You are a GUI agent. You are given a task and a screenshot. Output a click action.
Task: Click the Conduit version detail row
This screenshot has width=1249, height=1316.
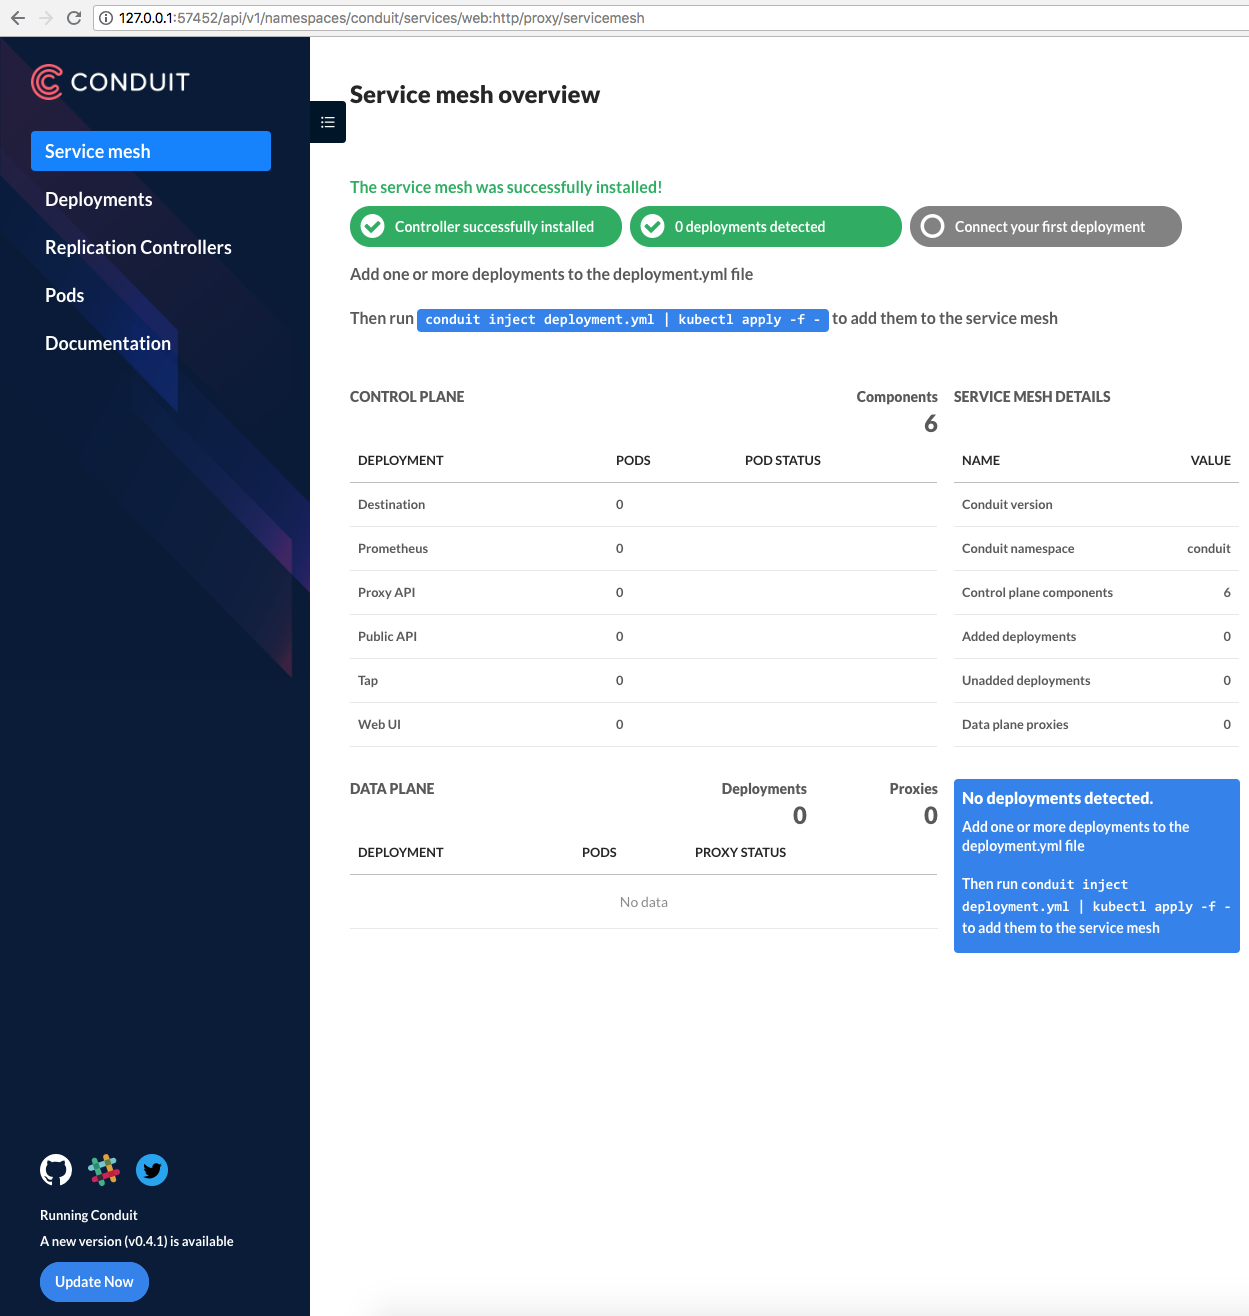(x=1096, y=505)
